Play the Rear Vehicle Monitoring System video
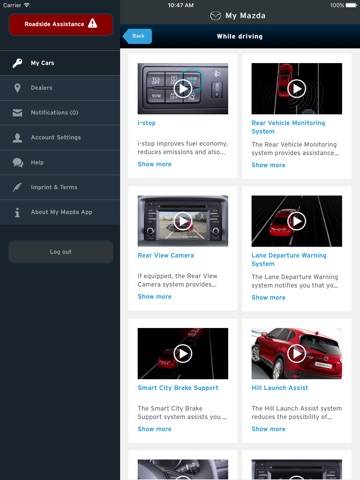 (x=297, y=89)
